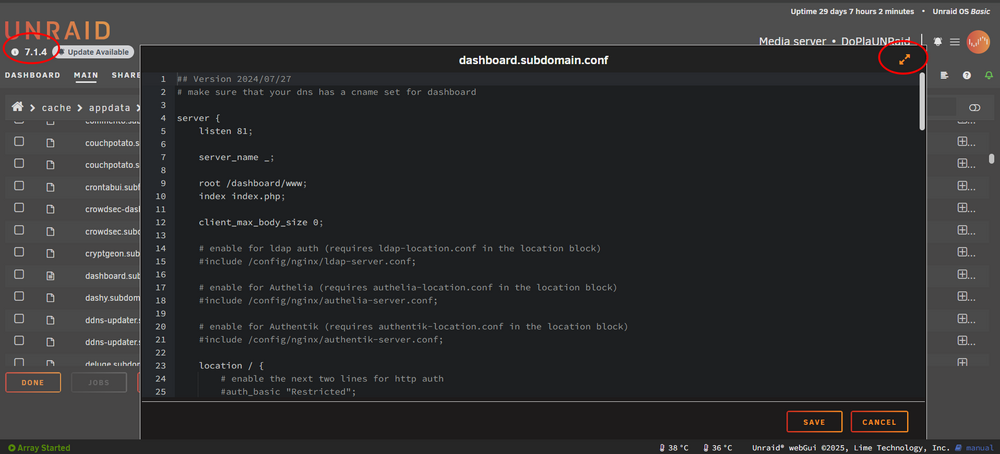Click the info icon beside version 7.1.4
The height and width of the screenshot is (454, 1000).
click(x=15, y=52)
